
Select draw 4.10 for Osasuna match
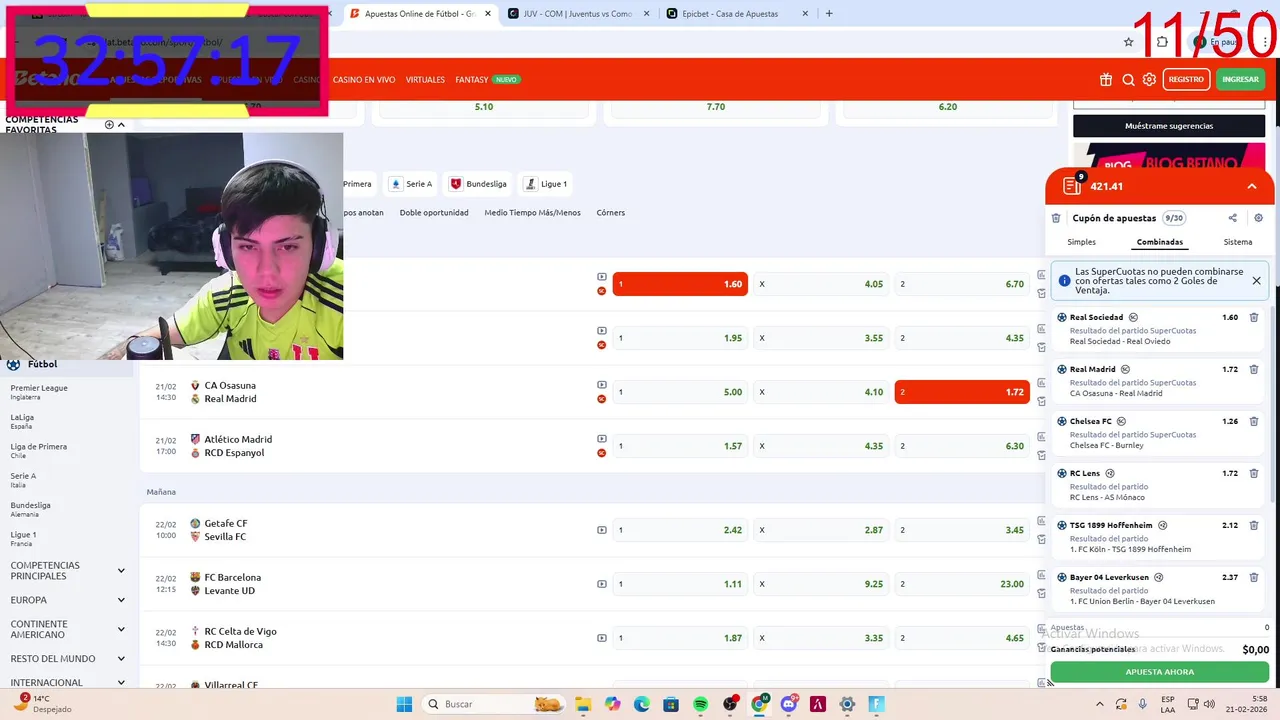click(821, 392)
